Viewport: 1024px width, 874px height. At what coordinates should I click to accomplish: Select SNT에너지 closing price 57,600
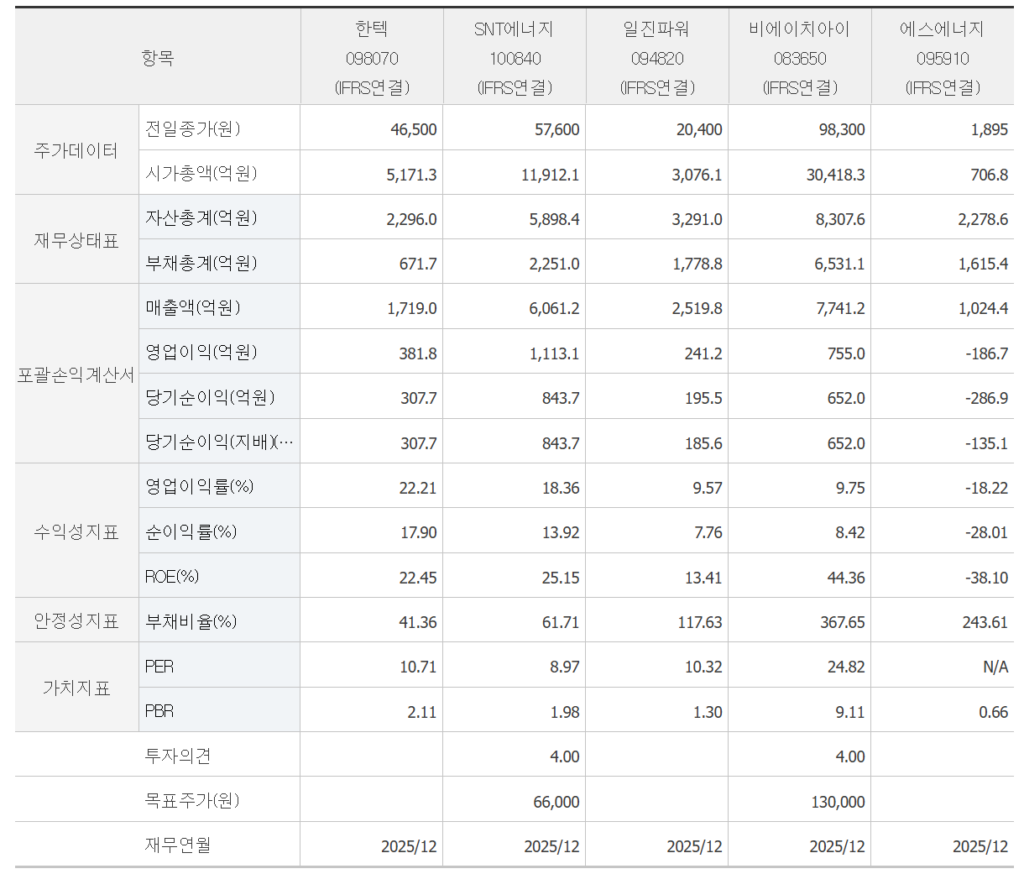(x=556, y=129)
